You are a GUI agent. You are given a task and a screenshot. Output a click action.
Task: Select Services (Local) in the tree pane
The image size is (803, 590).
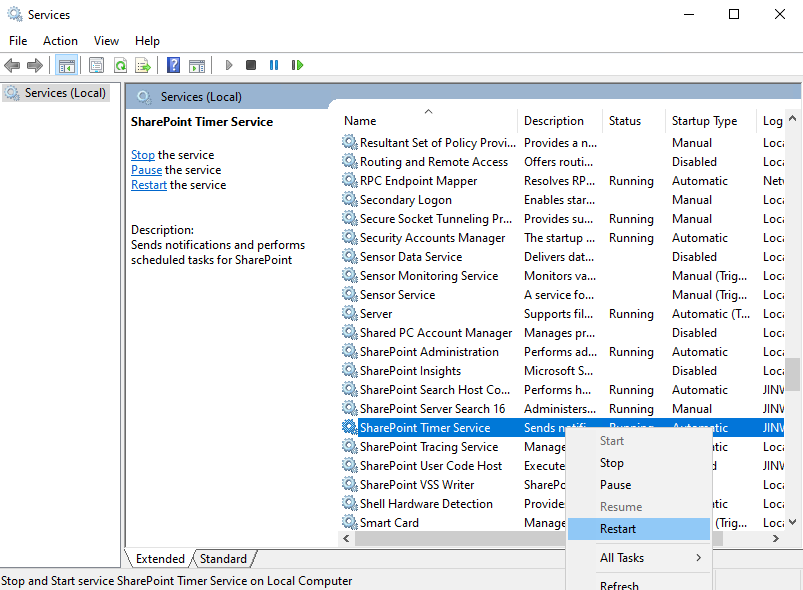tap(56, 93)
